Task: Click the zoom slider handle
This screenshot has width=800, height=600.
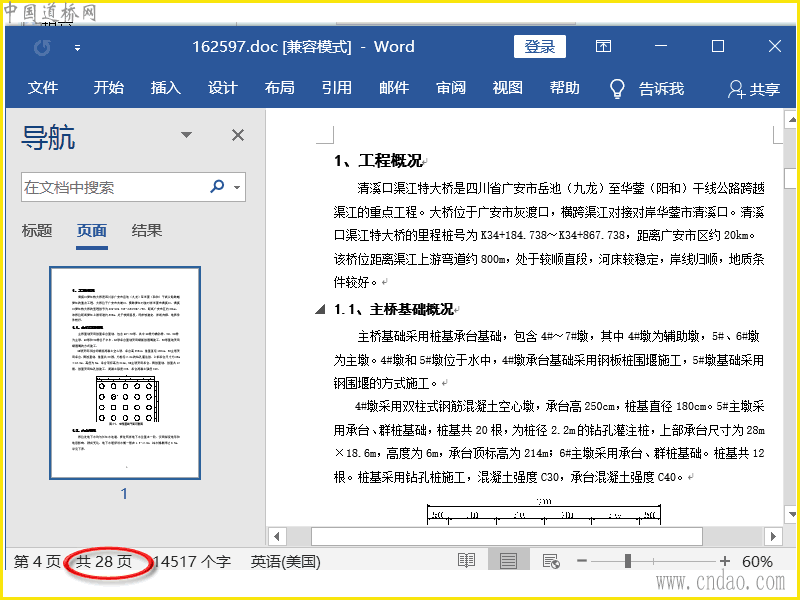Action: (x=628, y=561)
